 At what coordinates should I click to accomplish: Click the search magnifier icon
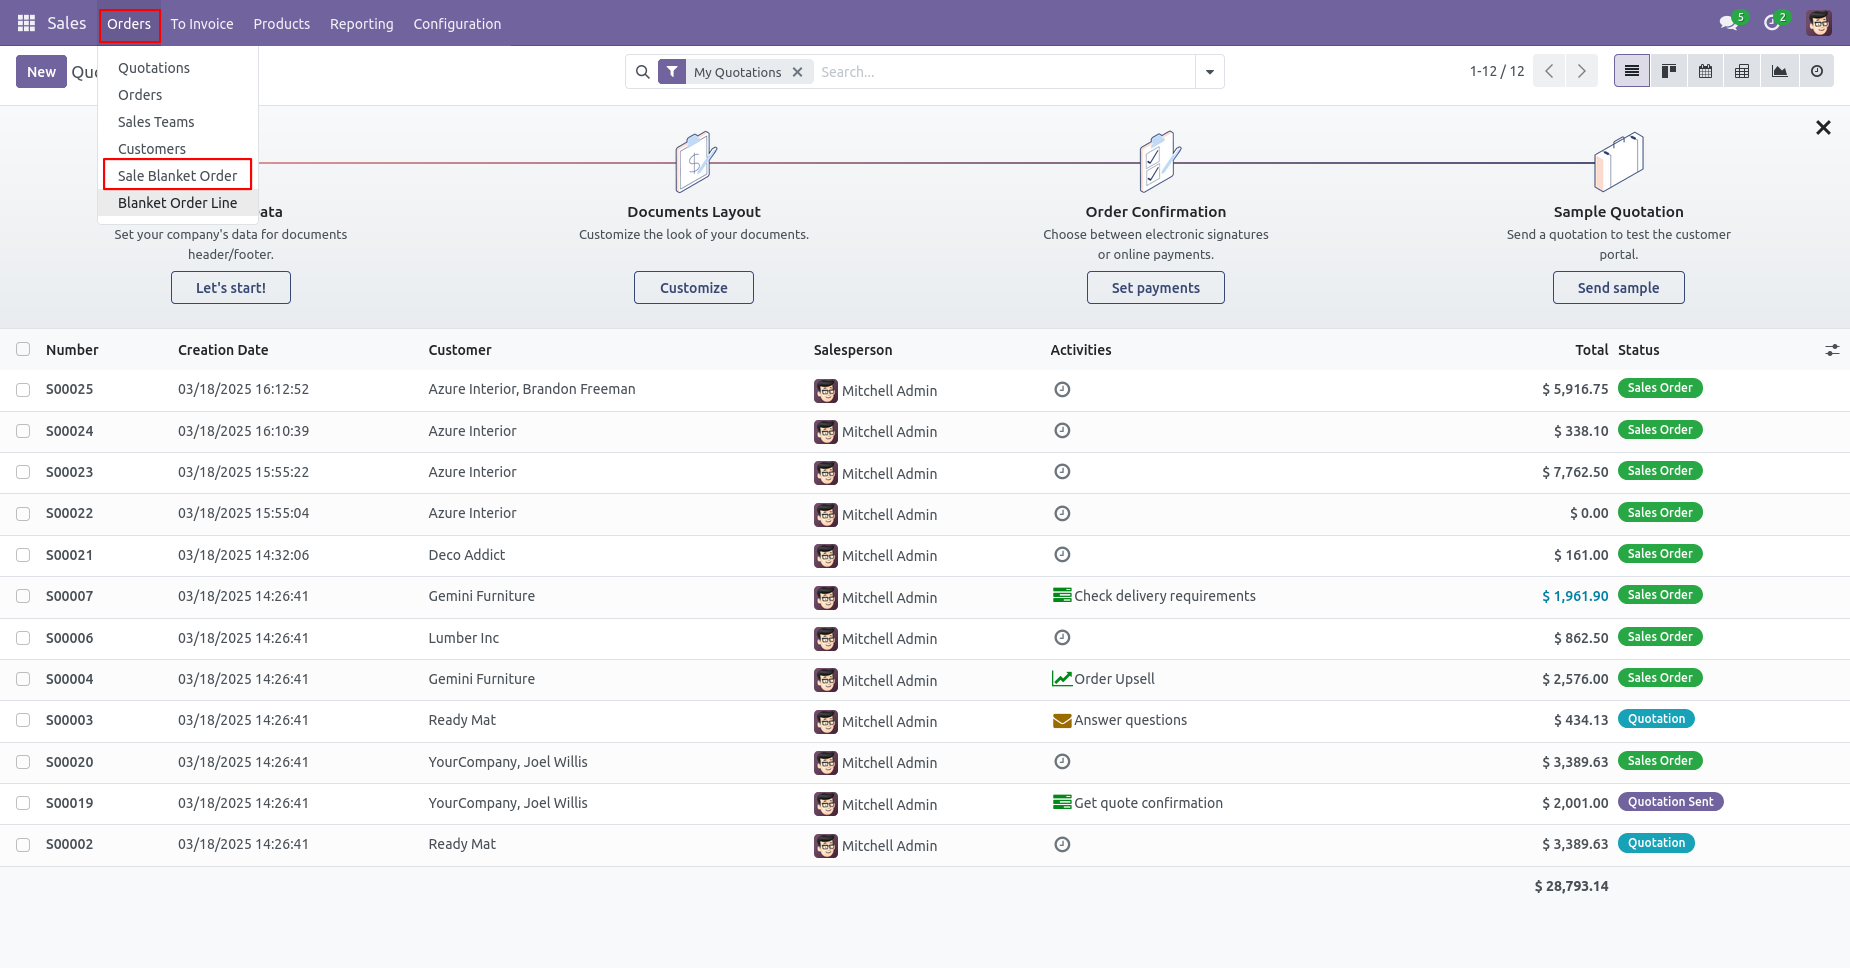tap(643, 72)
